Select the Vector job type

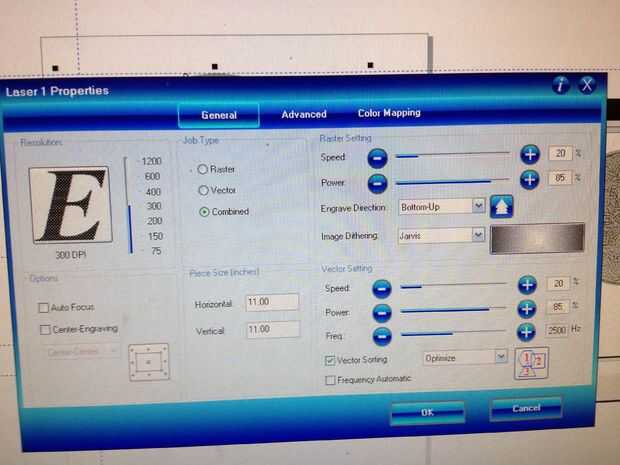pyautogui.click(x=203, y=191)
